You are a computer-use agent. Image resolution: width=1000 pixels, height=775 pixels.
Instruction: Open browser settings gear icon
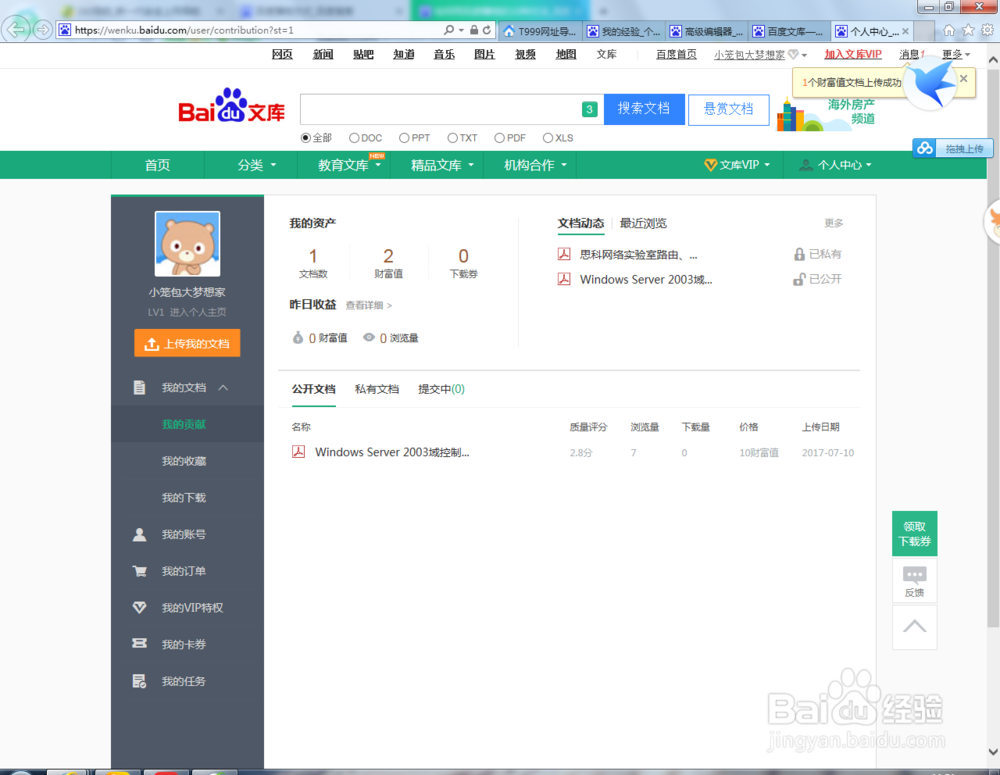tap(987, 30)
